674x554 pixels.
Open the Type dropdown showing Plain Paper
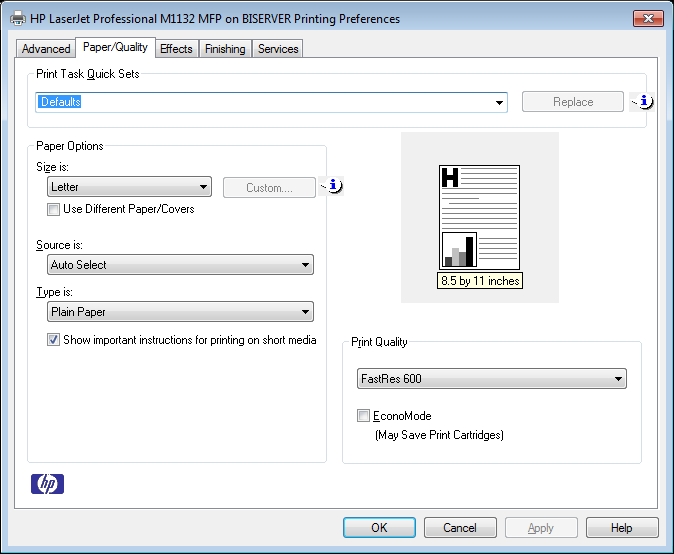point(180,312)
